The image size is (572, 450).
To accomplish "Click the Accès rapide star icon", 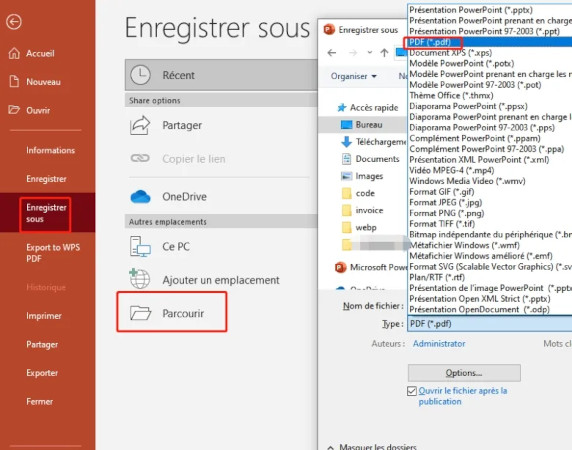I will click(x=341, y=107).
